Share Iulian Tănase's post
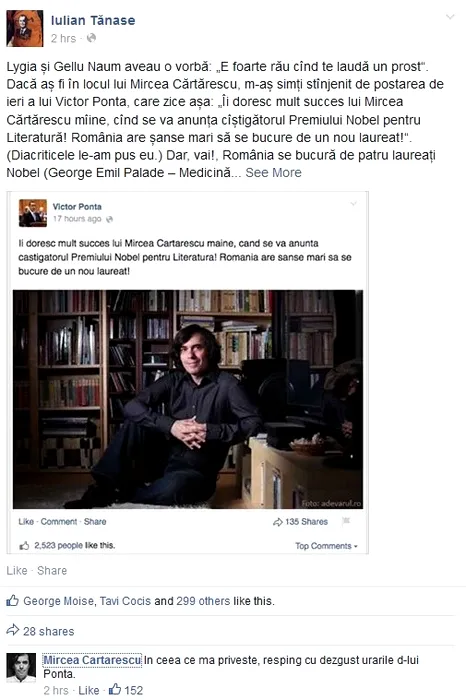 point(52,571)
